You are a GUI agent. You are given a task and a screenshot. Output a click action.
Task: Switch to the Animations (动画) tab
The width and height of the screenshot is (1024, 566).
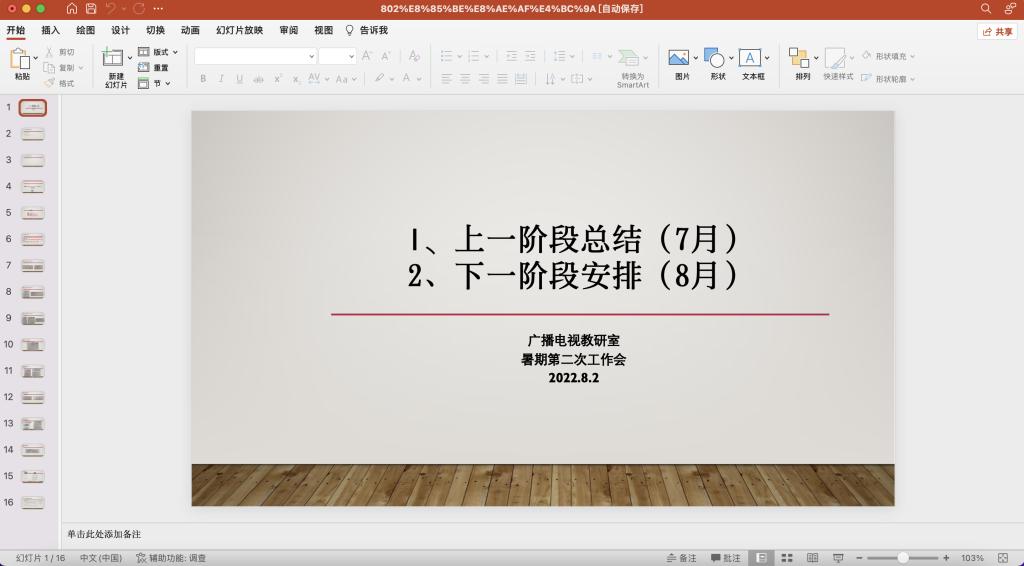(x=190, y=30)
